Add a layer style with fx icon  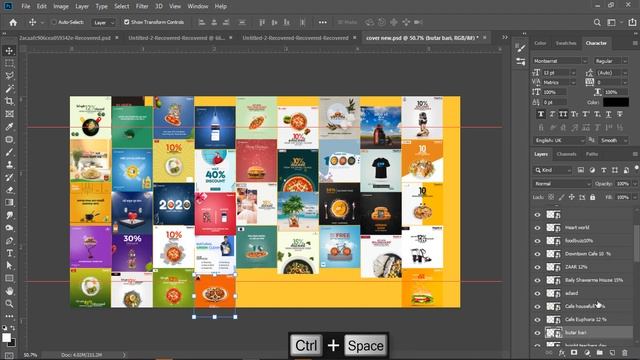coord(562,353)
